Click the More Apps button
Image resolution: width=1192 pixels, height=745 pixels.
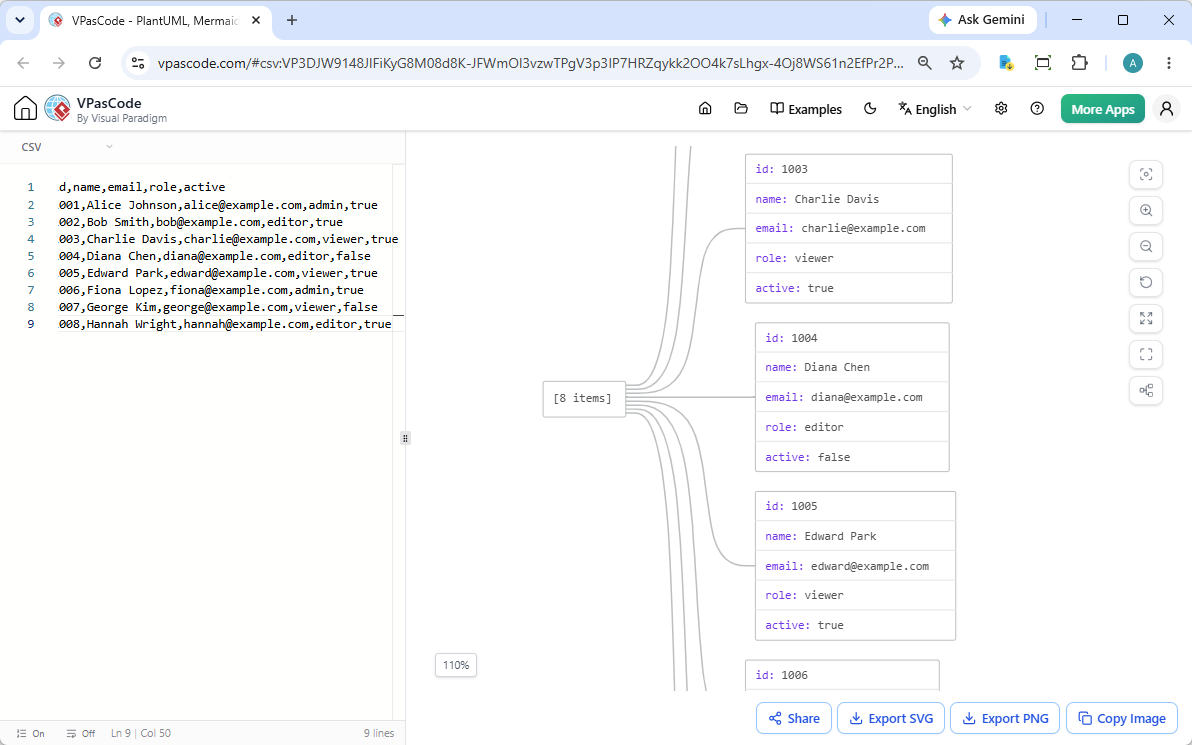[x=1102, y=109]
